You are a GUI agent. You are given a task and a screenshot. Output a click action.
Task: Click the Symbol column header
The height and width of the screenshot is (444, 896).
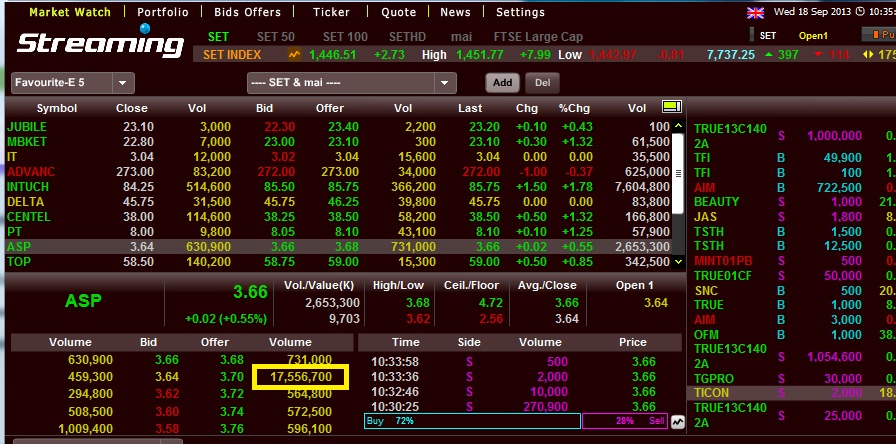tap(57, 108)
